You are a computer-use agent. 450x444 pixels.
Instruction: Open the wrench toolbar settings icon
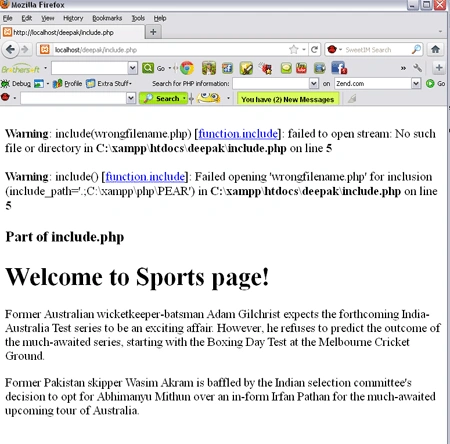tap(417, 68)
